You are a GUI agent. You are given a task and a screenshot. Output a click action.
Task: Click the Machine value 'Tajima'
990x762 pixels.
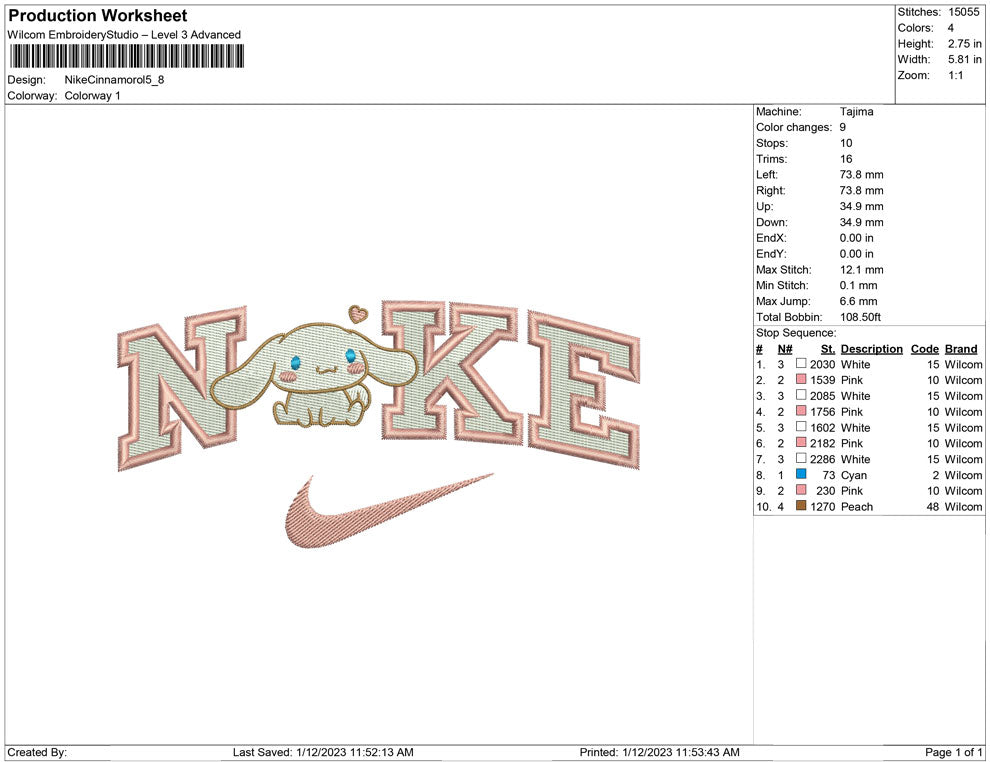856,111
